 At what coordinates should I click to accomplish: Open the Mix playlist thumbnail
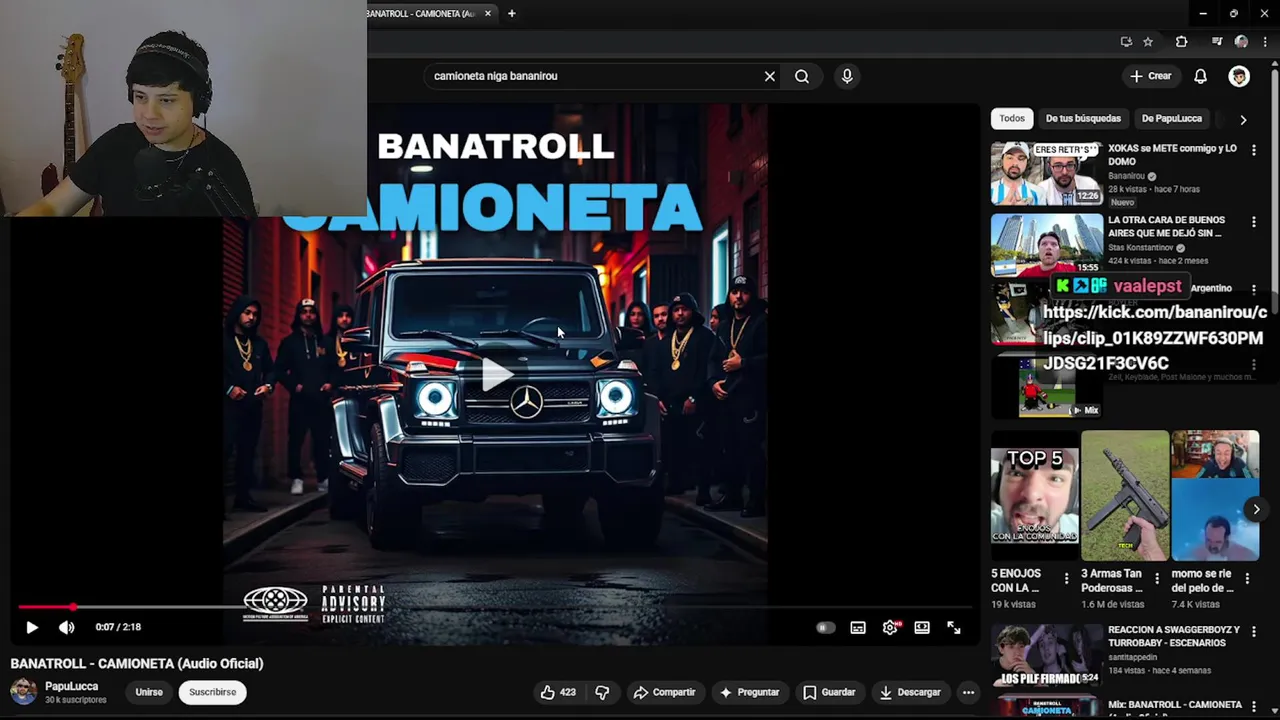(1046, 707)
